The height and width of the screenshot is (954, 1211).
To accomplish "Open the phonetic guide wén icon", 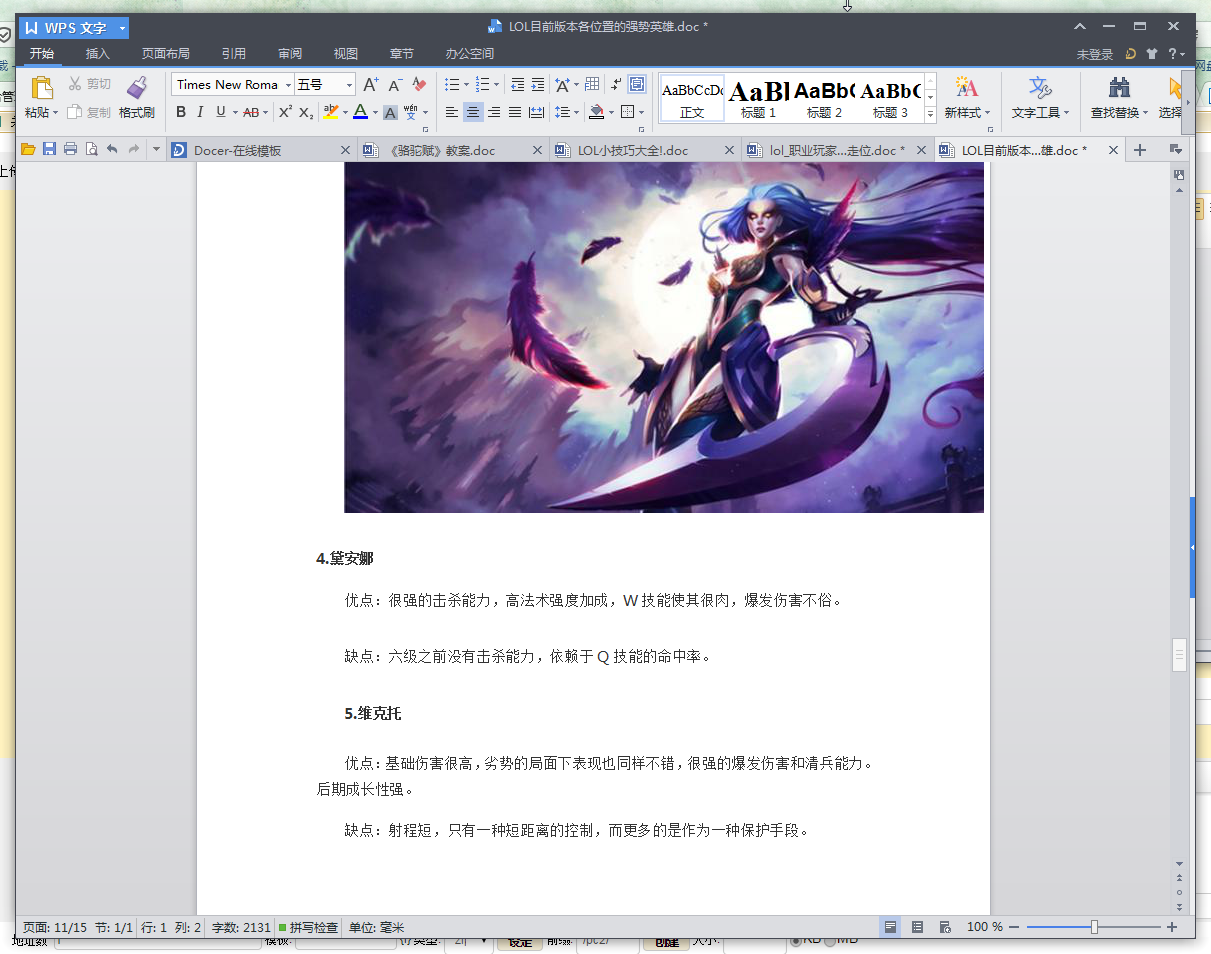I will point(411,111).
